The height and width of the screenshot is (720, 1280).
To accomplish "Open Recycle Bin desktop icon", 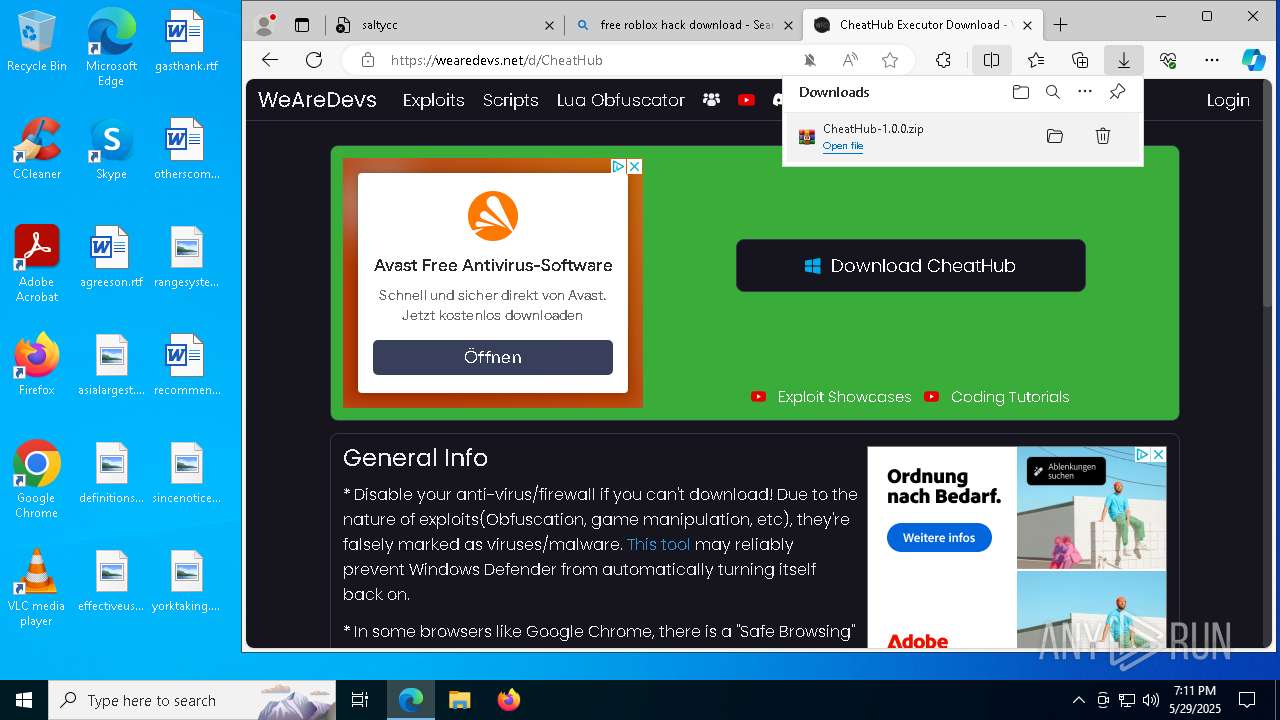I will [37, 43].
